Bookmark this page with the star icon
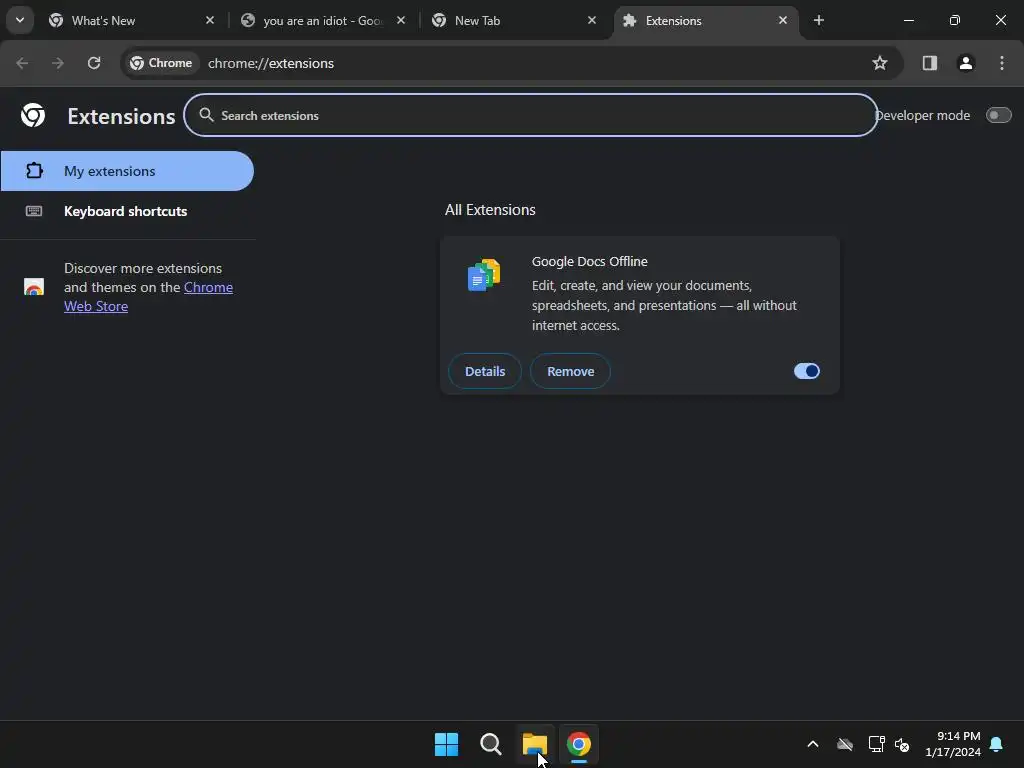Image resolution: width=1024 pixels, height=768 pixels. tap(880, 63)
